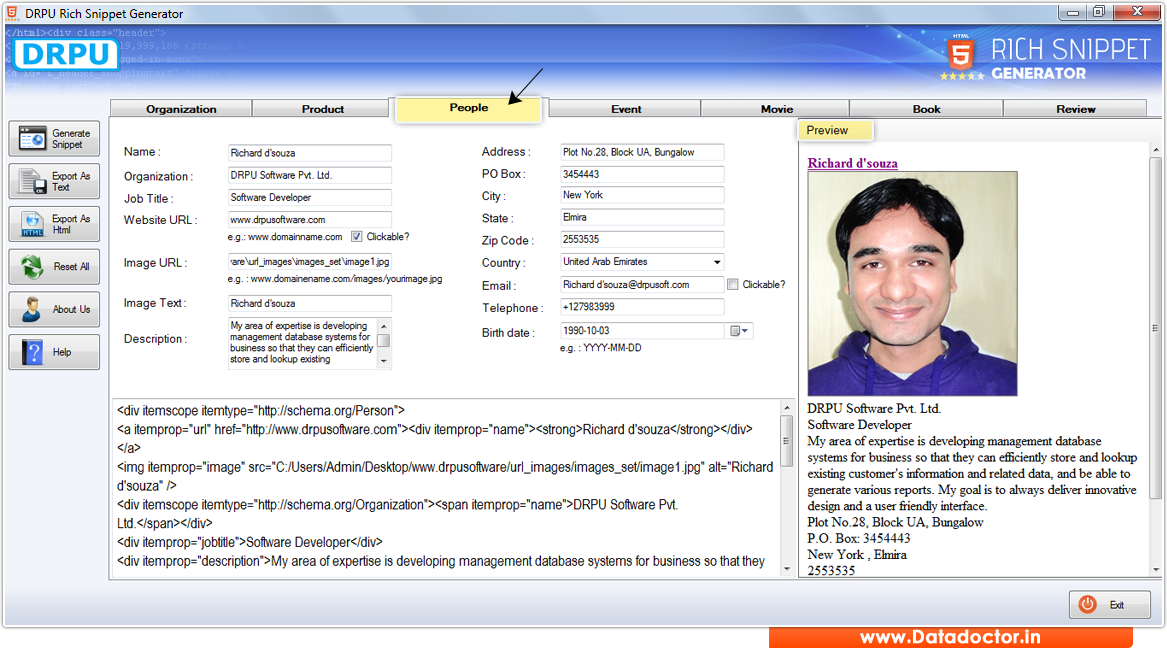Click the red power icon on Exit
Viewport: 1167px width, 648px height.
point(1087,604)
